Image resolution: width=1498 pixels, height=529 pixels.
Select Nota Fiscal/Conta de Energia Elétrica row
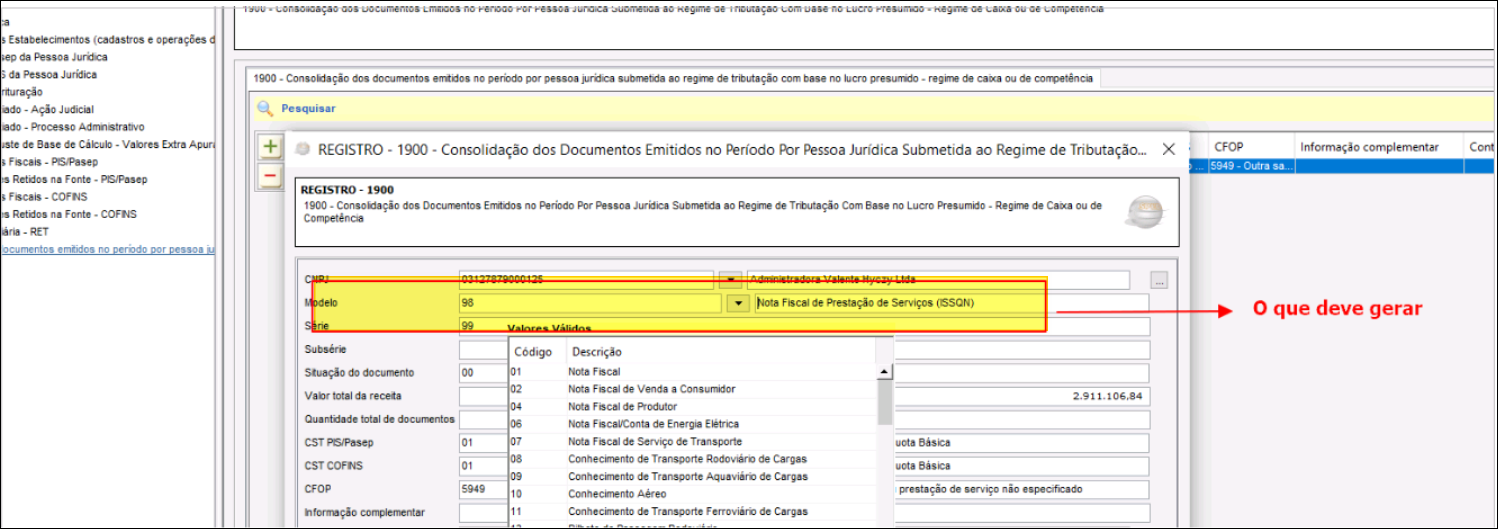coord(692,424)
